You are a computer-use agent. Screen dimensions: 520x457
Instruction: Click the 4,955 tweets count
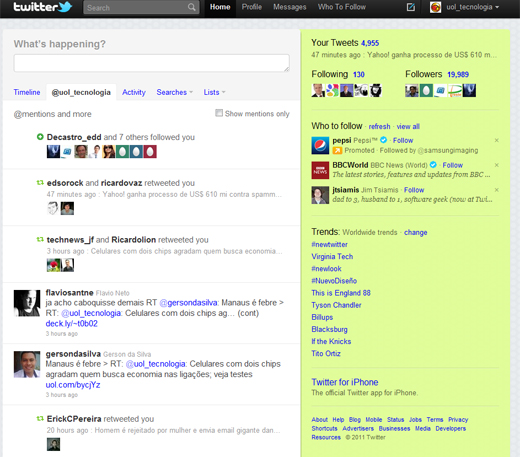[x=370, y=43]
